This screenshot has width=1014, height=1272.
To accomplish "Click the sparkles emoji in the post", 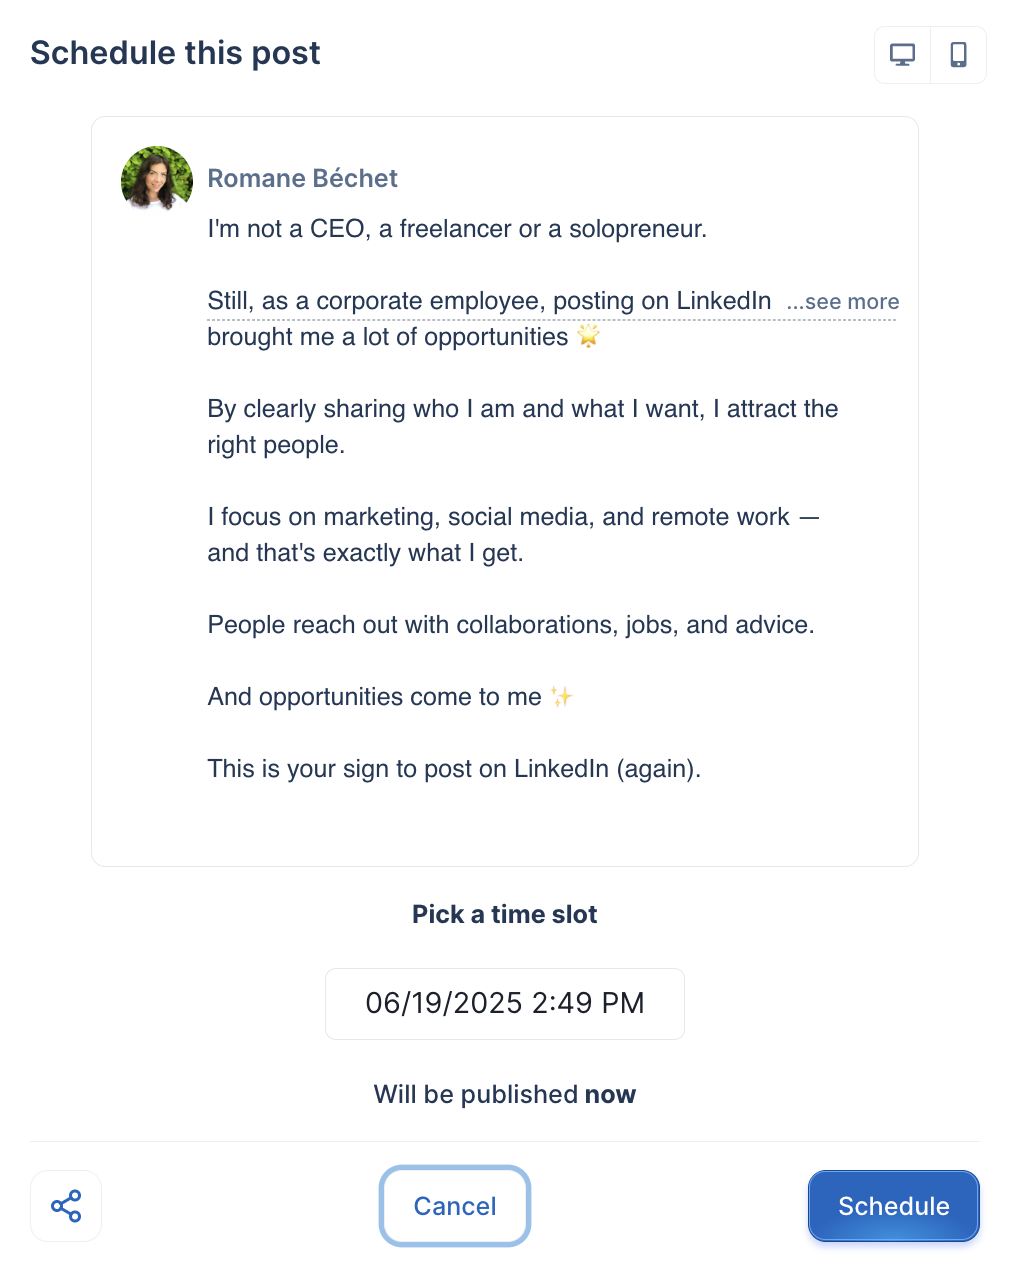I will [x=561, y=697].
